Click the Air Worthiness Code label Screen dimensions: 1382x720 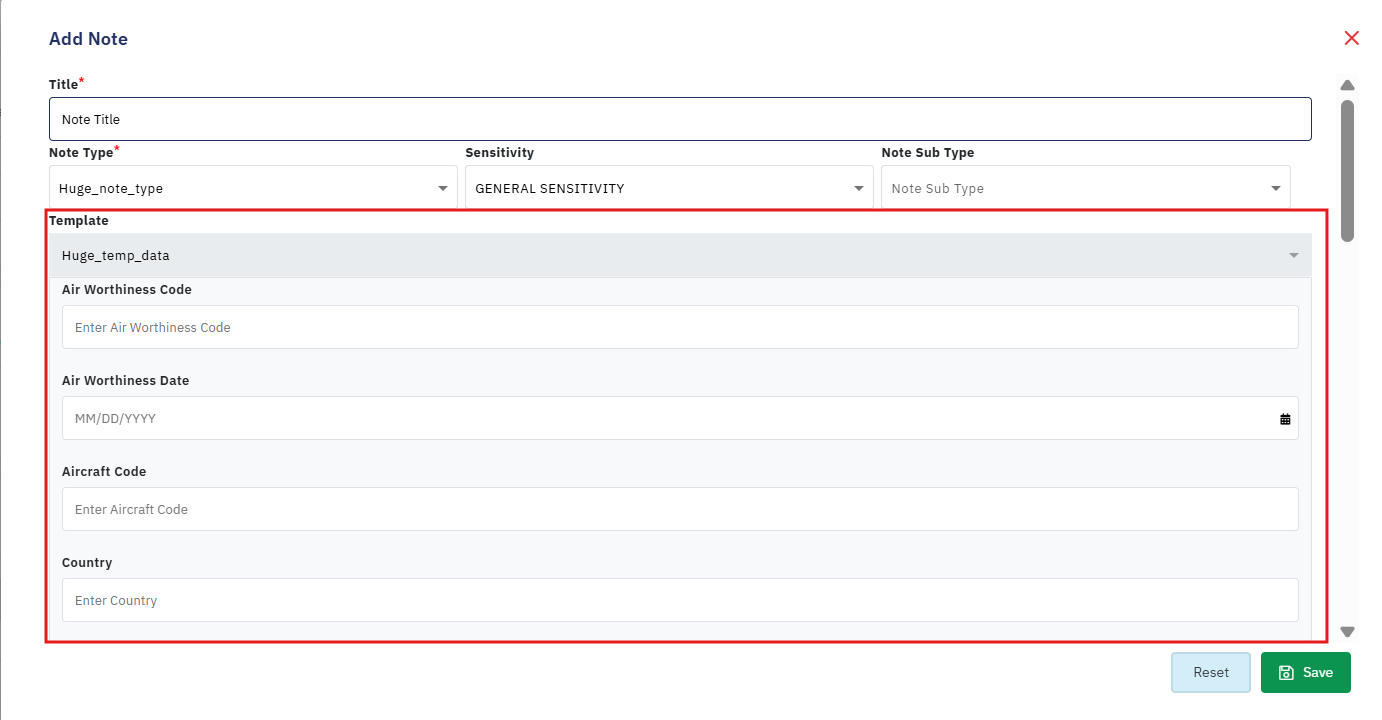[127, 289]
